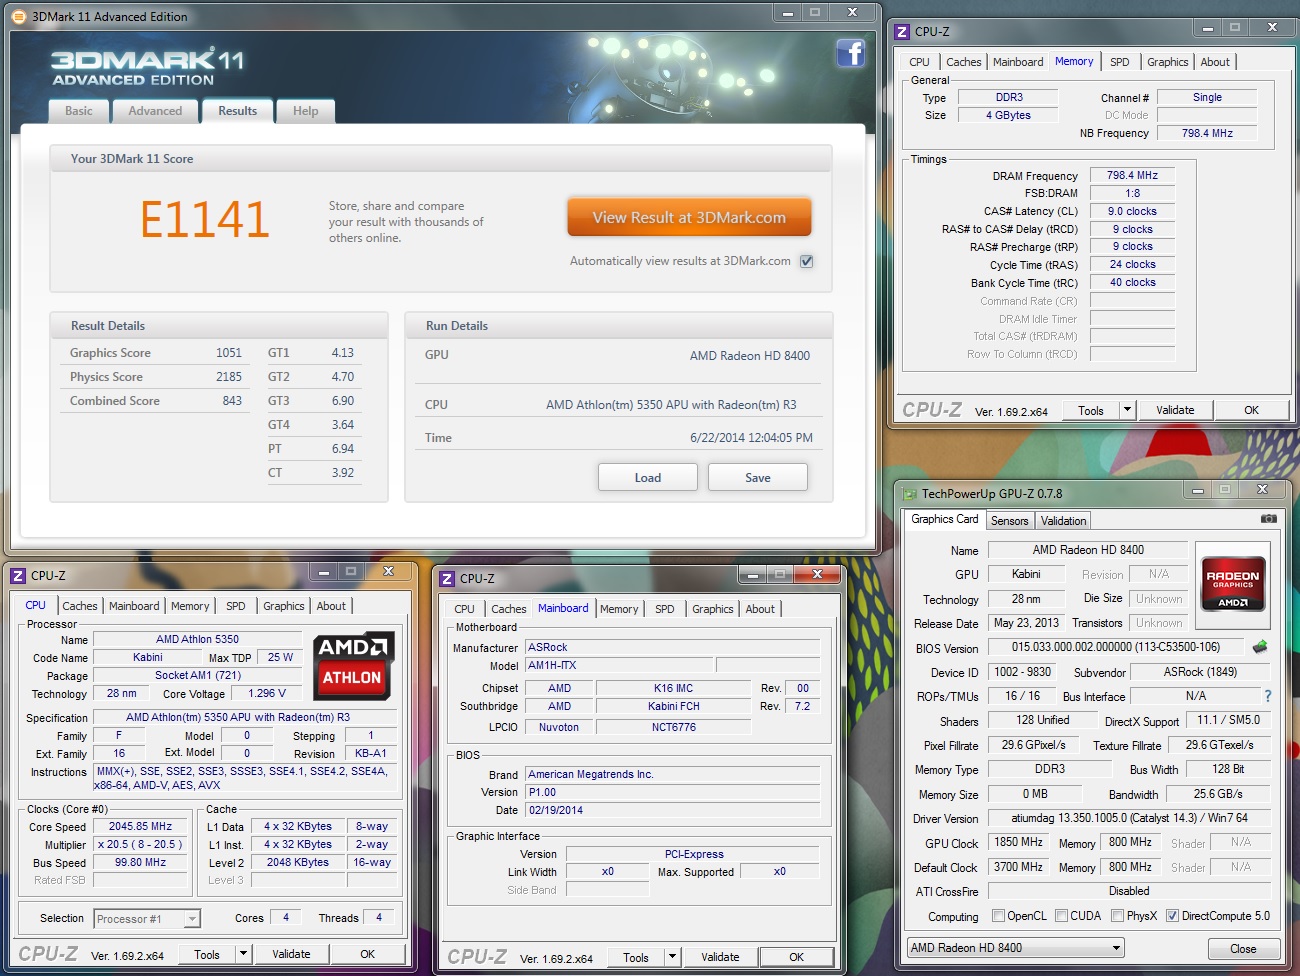Click Validate in CPU-Z Memory window
This screenshot has height=976, width=1300.
tap(1175, 410)
